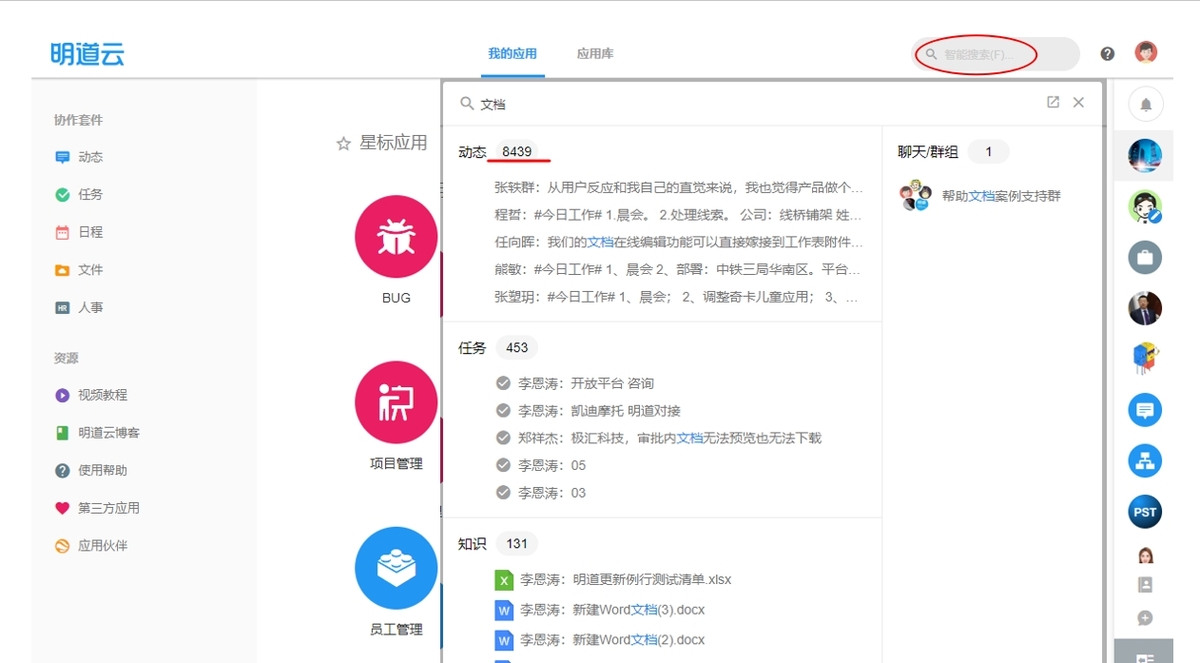Open the 文件 (Files) sidebar item
The height and width of the screenshot is (663, 1200).
85,269
